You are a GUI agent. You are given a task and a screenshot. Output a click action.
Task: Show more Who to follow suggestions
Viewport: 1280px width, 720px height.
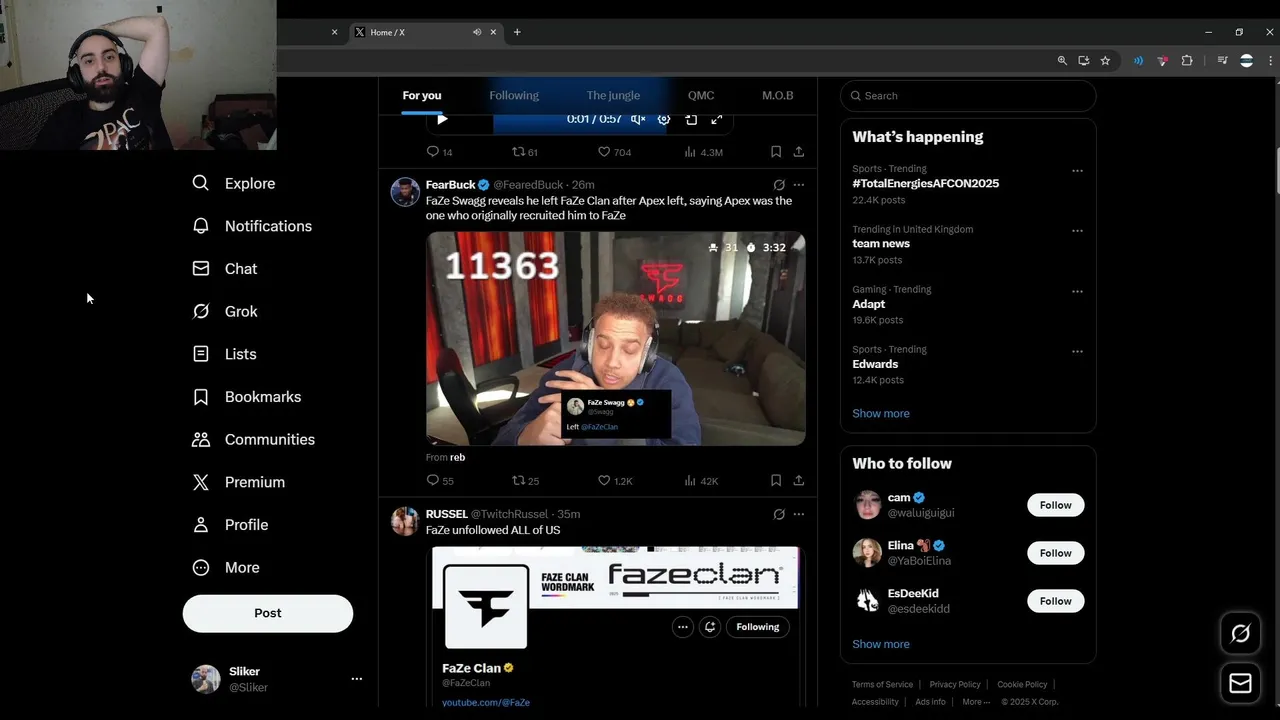pyautogui.click(x=881, y=644)
